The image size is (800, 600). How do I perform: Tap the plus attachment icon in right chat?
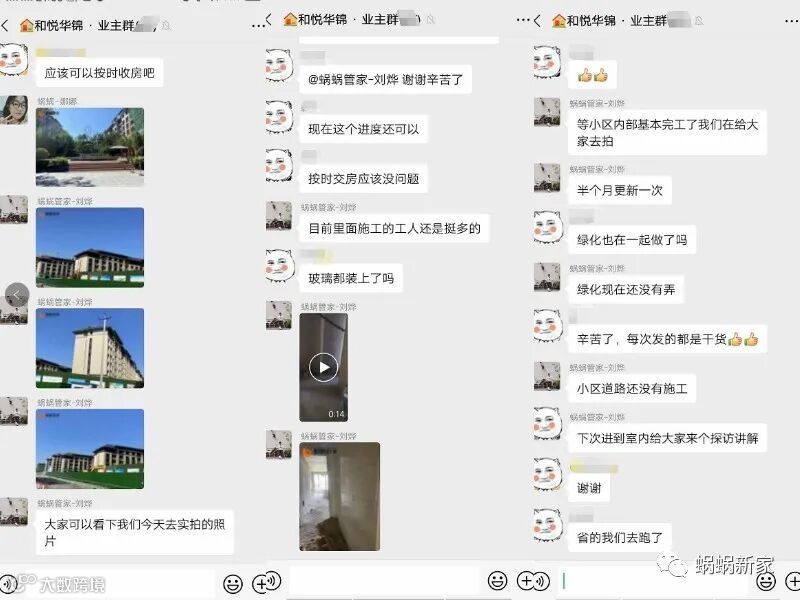click(x=793, y=581)
